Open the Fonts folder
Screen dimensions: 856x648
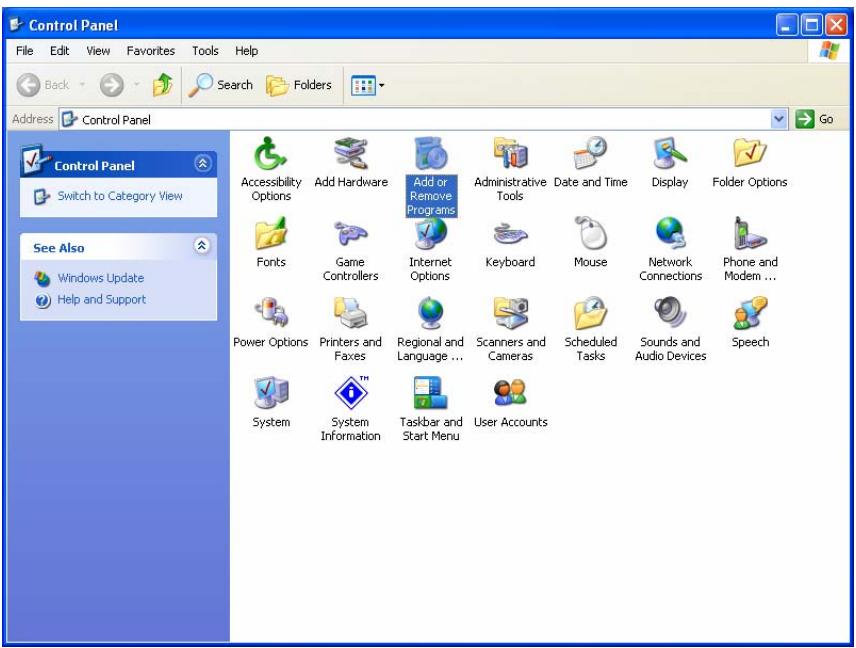271,242
